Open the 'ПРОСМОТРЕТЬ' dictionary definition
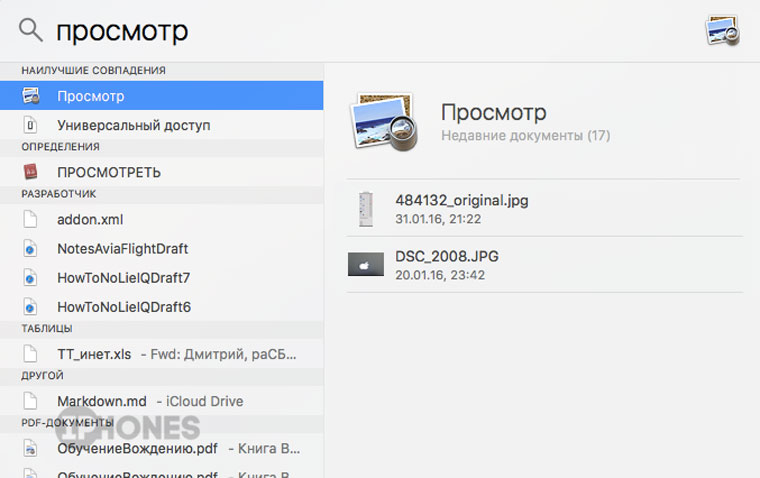The image size is (760, 478). [161, 172]
